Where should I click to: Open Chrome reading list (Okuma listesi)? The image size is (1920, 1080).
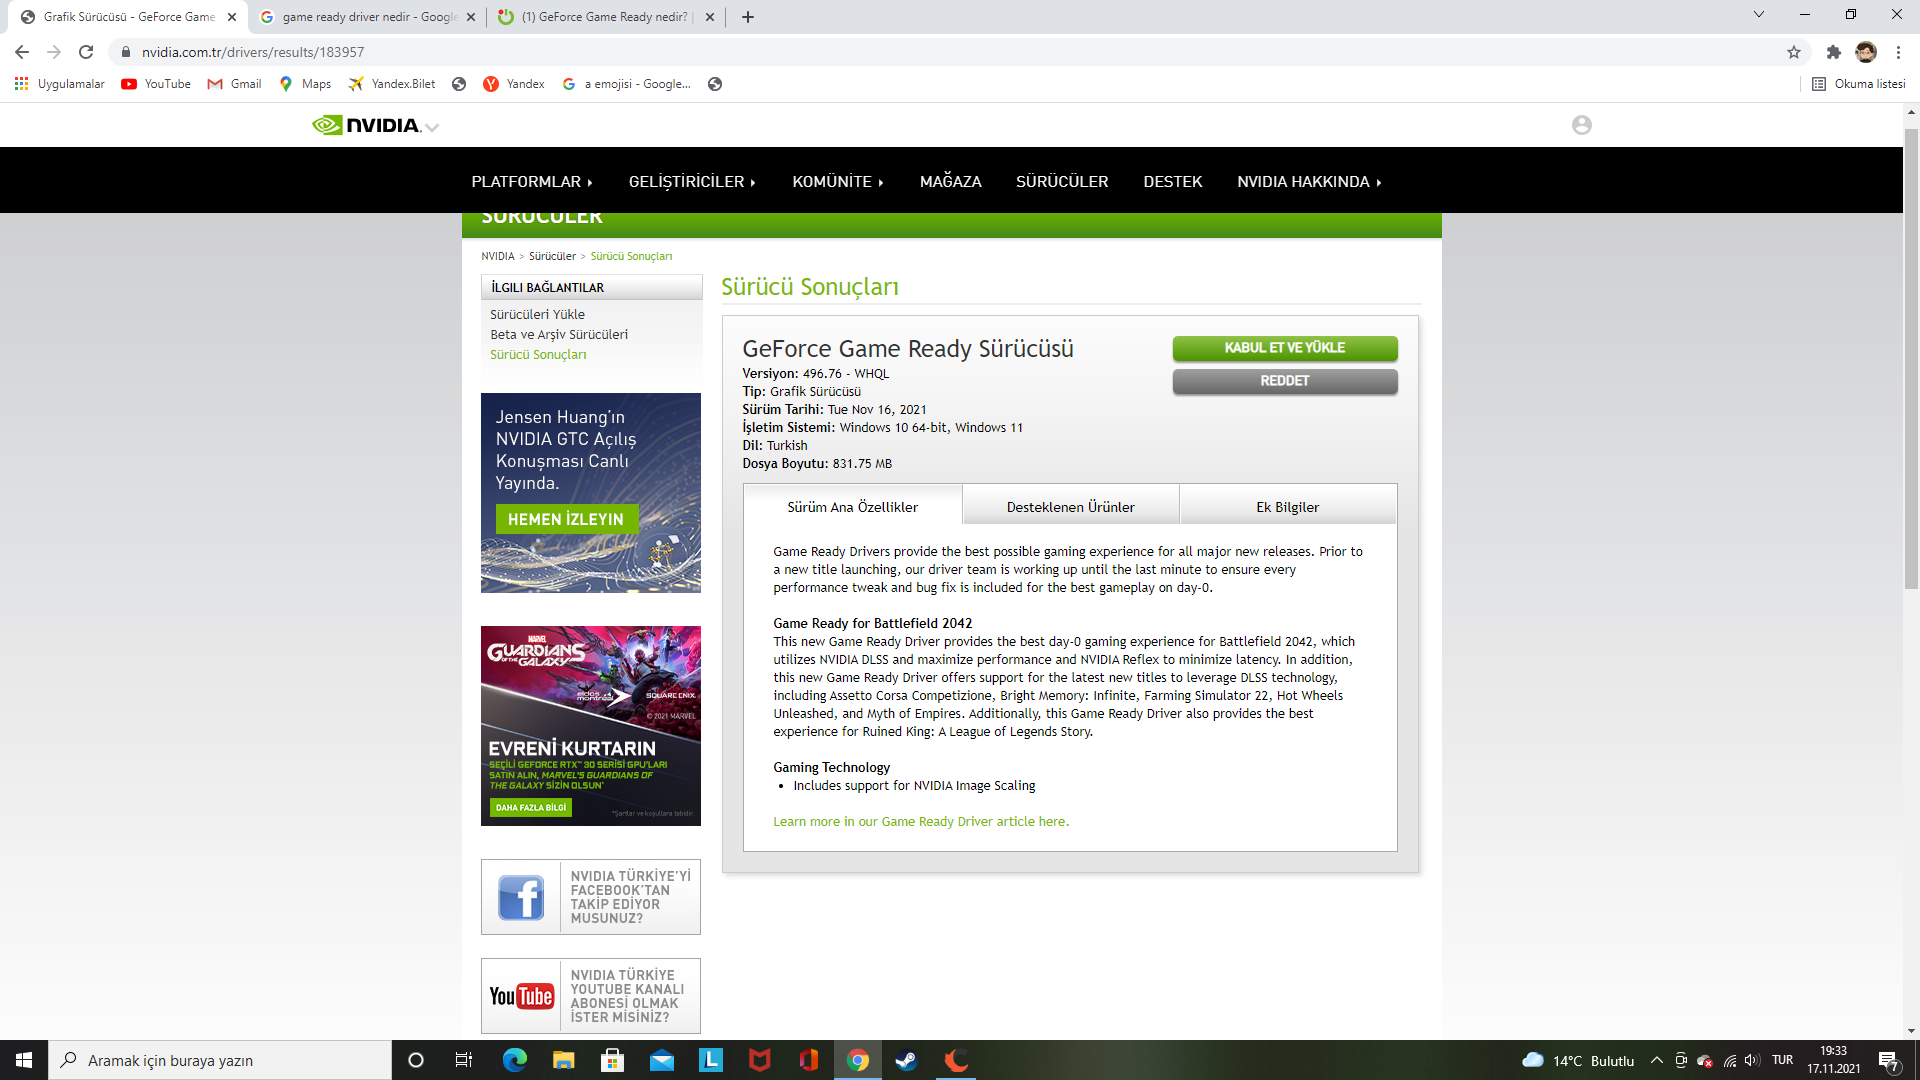point(1858,84)
